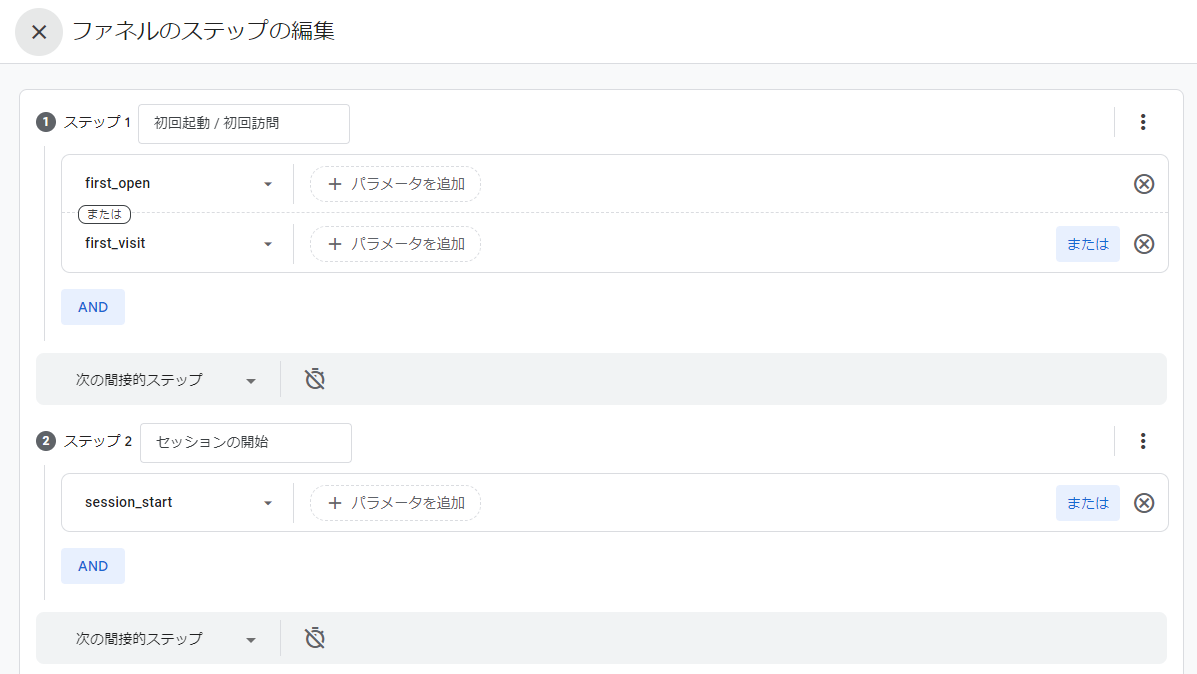Click または button in first_visit row
The image size is (1197, 674).
point(1087,244)
